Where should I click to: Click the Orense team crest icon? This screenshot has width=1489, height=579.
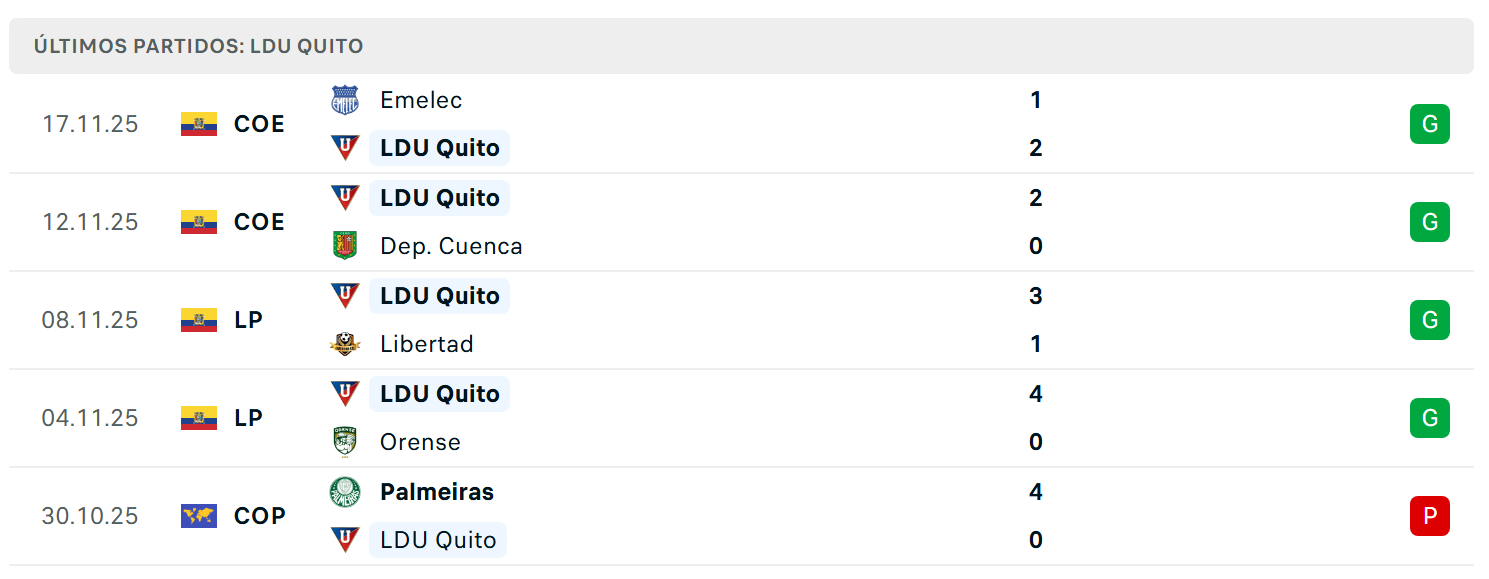tap(345, 442)
